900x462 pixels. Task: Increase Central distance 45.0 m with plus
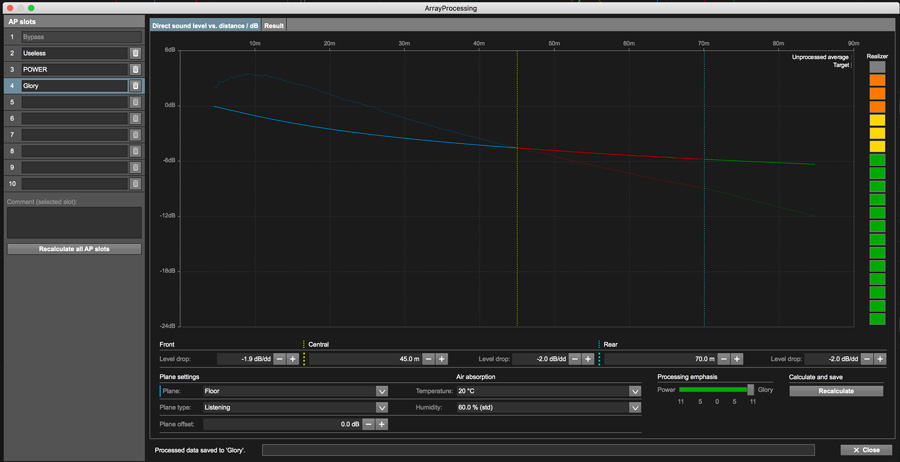[x=442, y=359]
